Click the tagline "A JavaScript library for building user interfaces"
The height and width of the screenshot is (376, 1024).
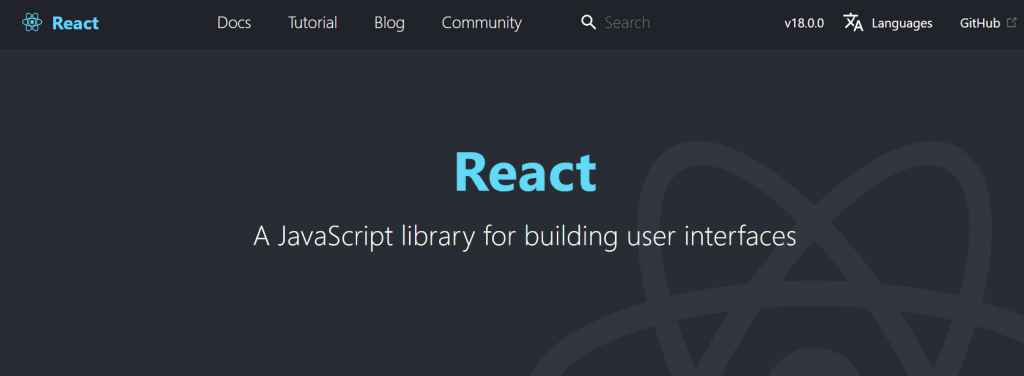[x=525, y=236]
